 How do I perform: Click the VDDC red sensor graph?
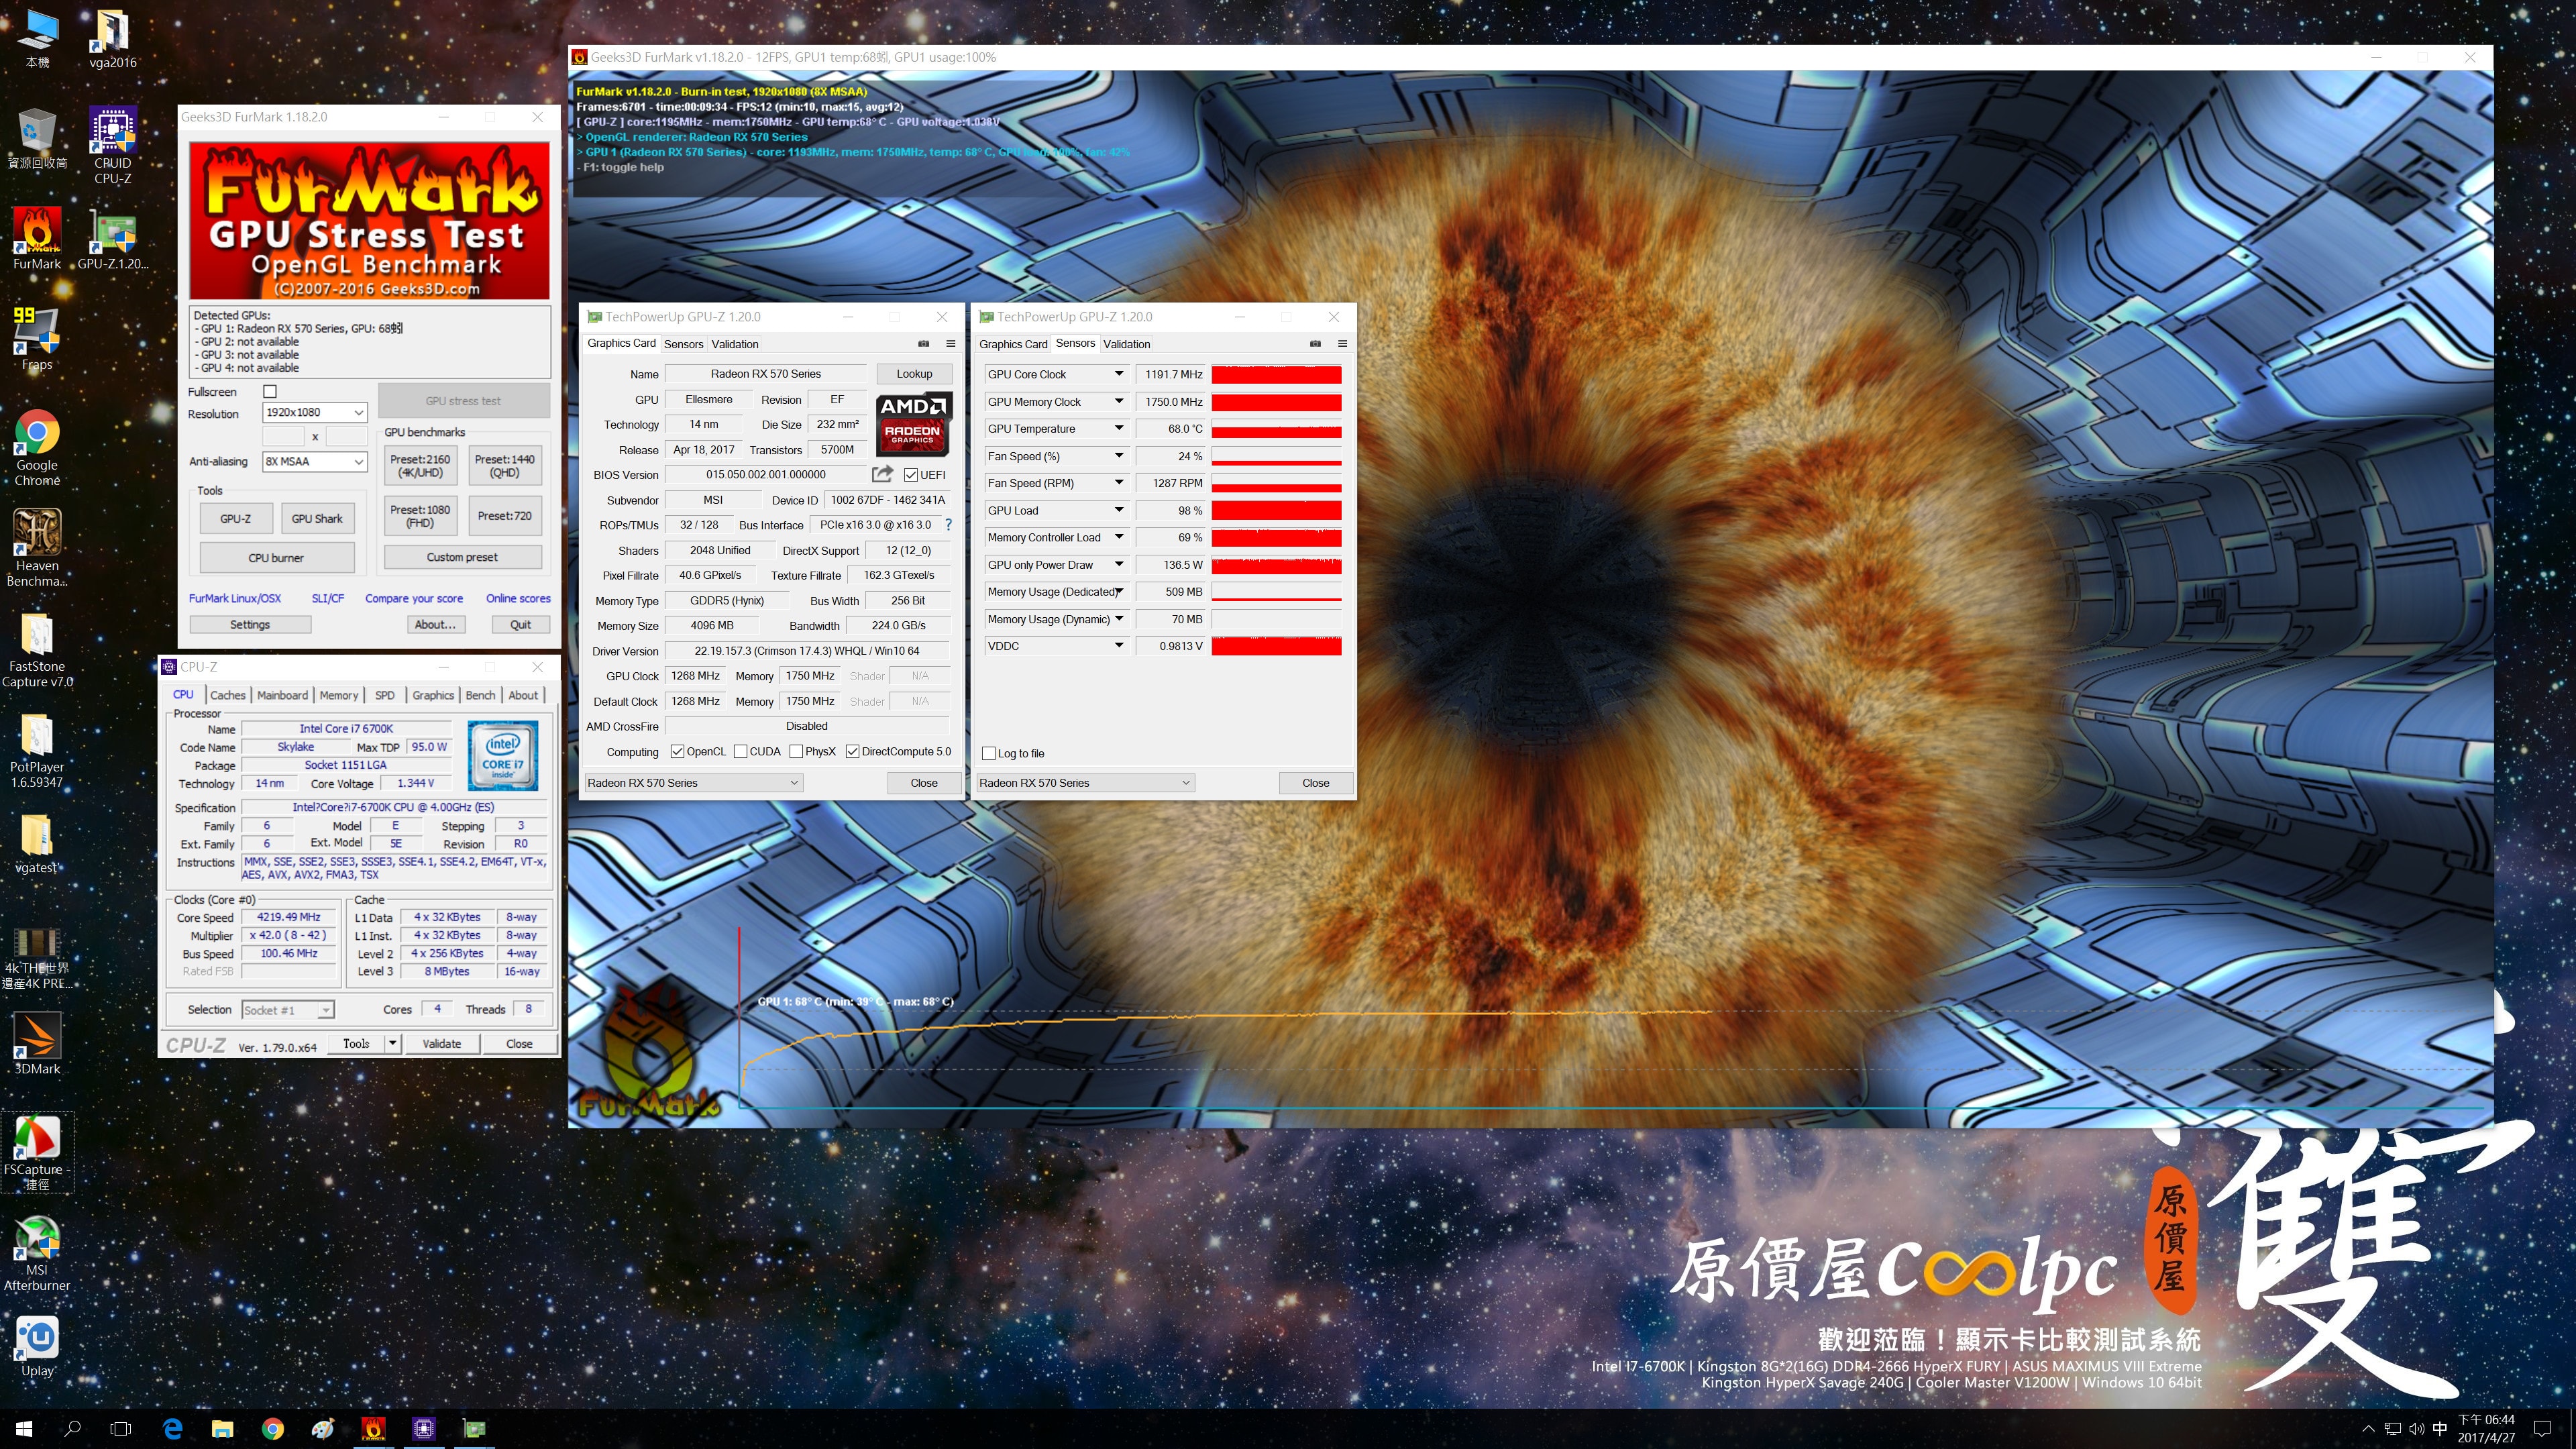click(x=1276, y=646)
